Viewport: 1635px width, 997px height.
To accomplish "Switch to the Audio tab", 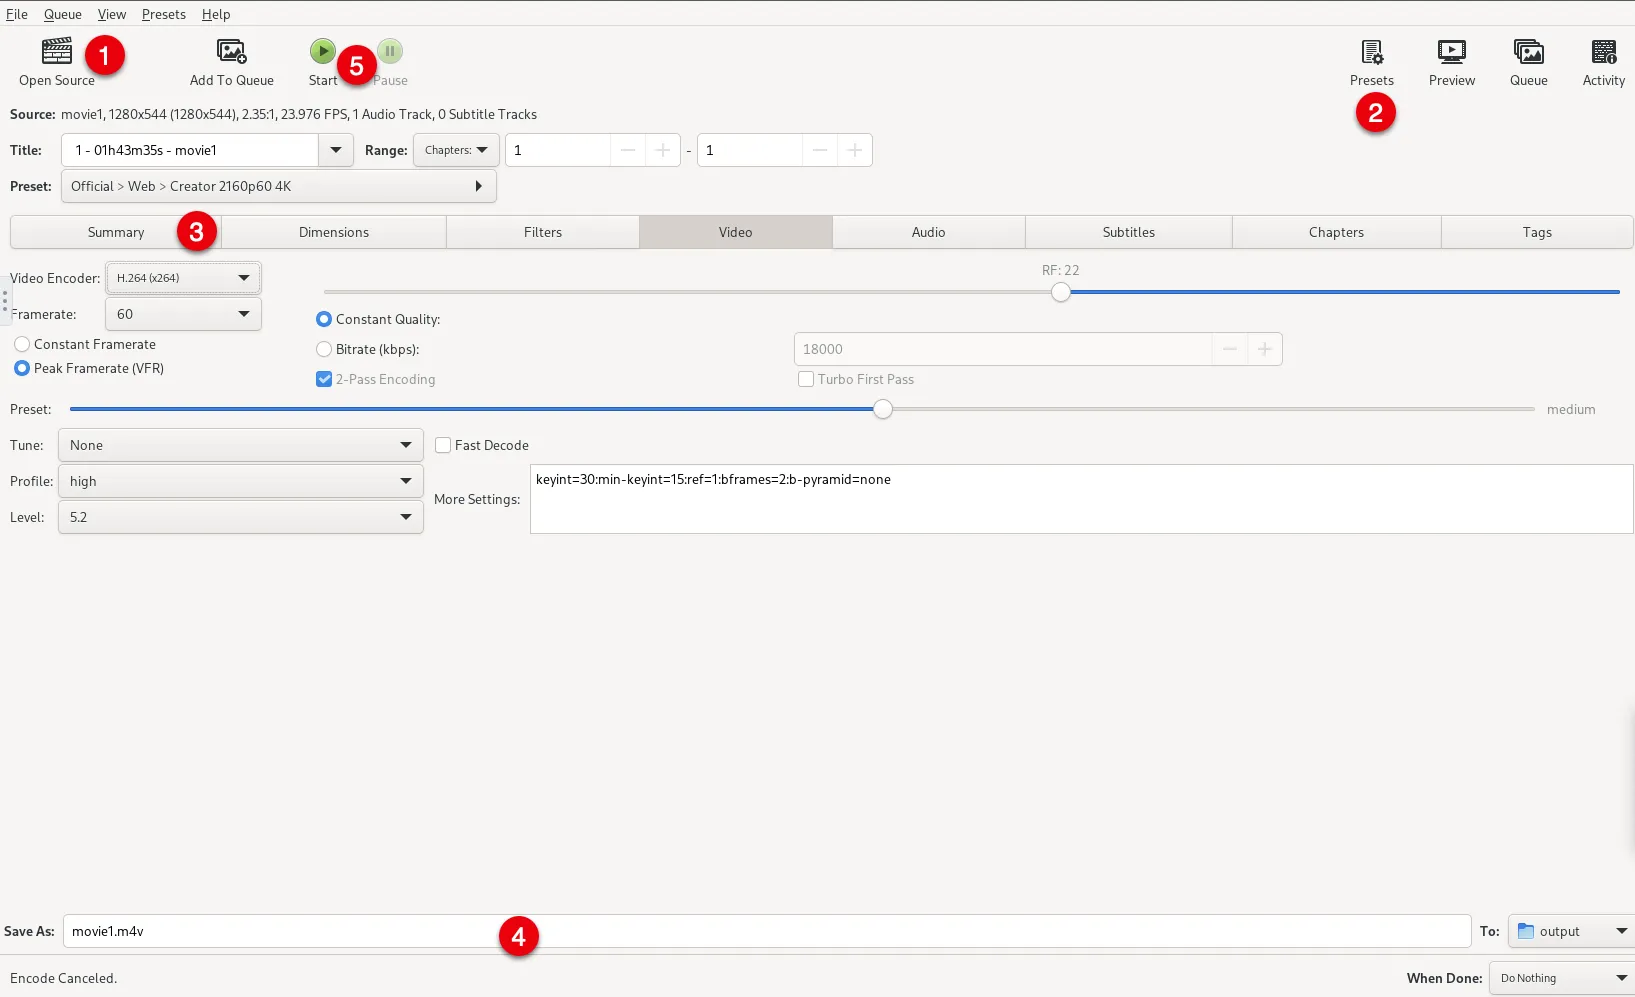I will [929, 232].
